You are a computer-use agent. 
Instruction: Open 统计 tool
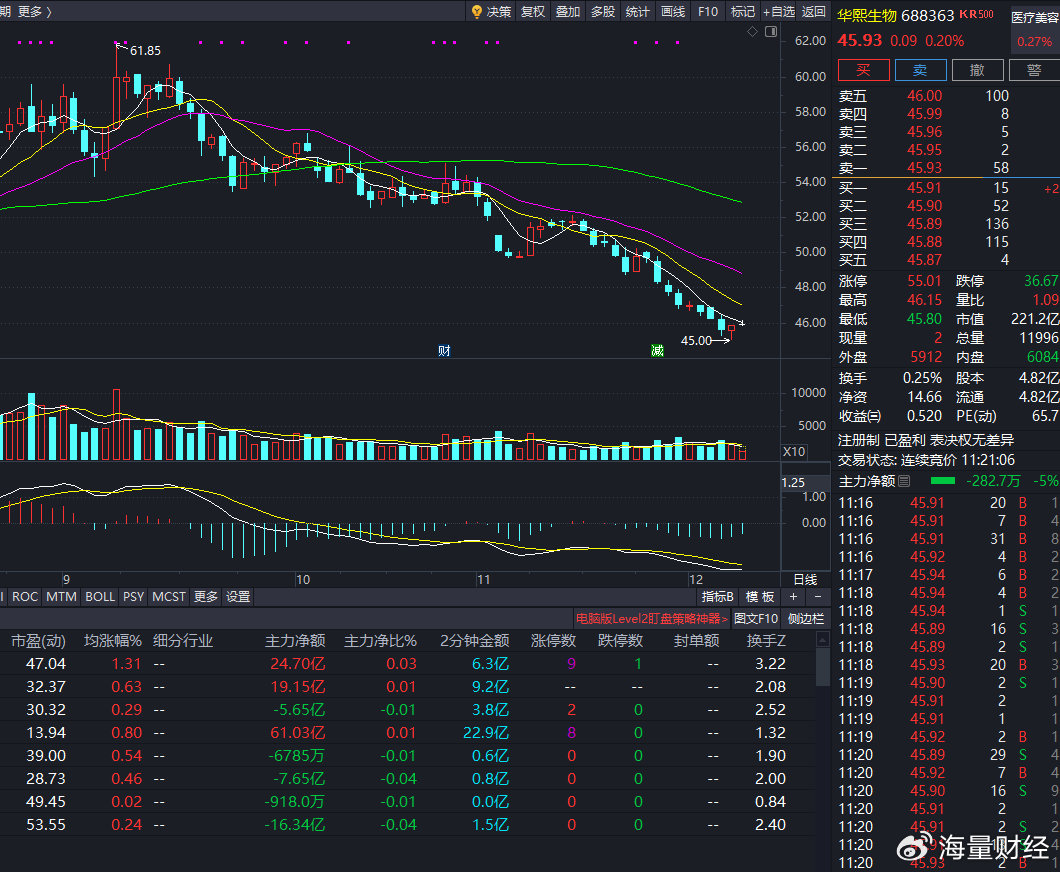[x=637, y=11]
